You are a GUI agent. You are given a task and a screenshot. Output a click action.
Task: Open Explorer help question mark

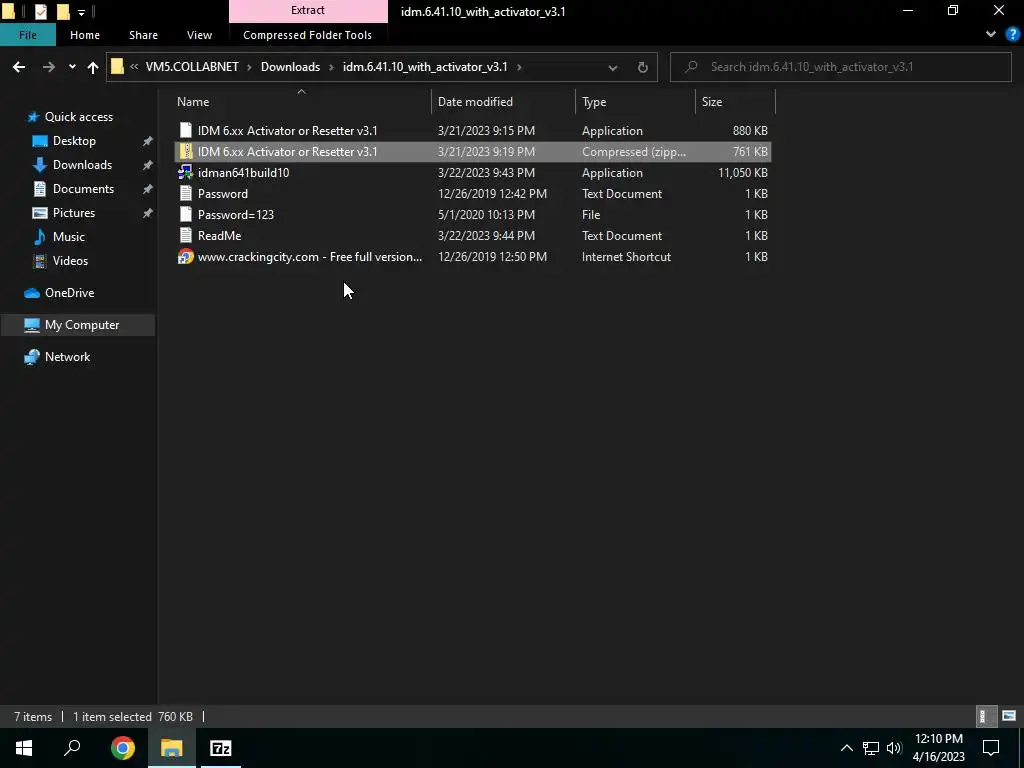pyautogui.click(x=1013, y=34)
